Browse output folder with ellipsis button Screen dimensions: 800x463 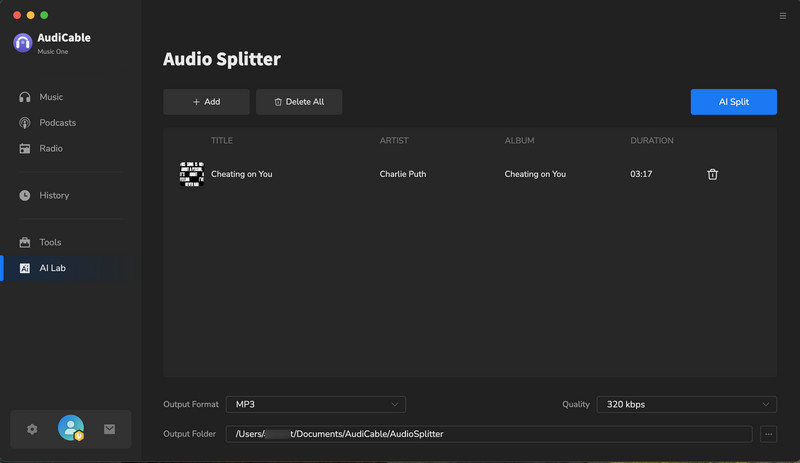[768, 434]
